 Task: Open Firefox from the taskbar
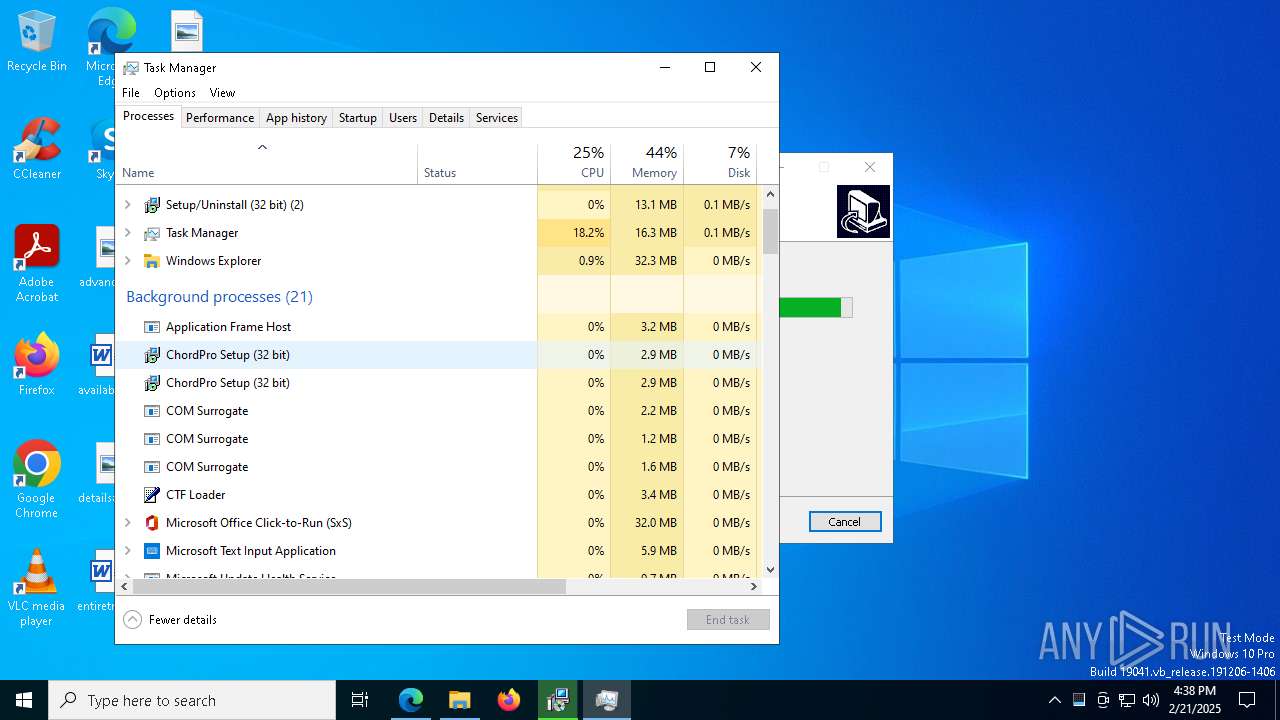click(508, 700)
